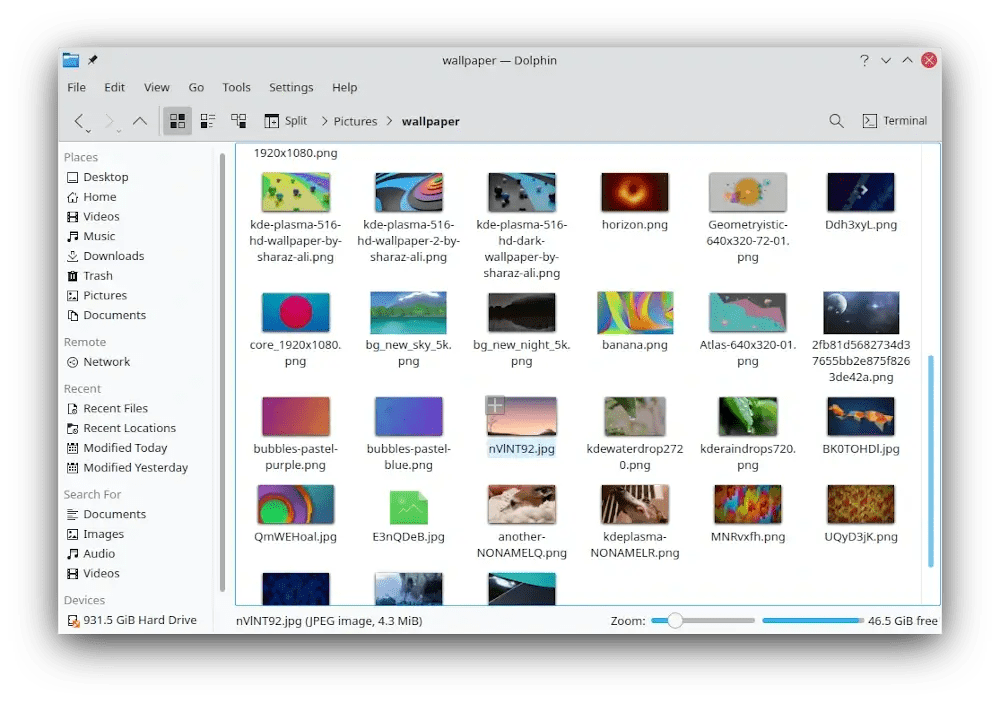Open the Terminal panel
Screen dimensions: 1000x703
coord(895,120)
